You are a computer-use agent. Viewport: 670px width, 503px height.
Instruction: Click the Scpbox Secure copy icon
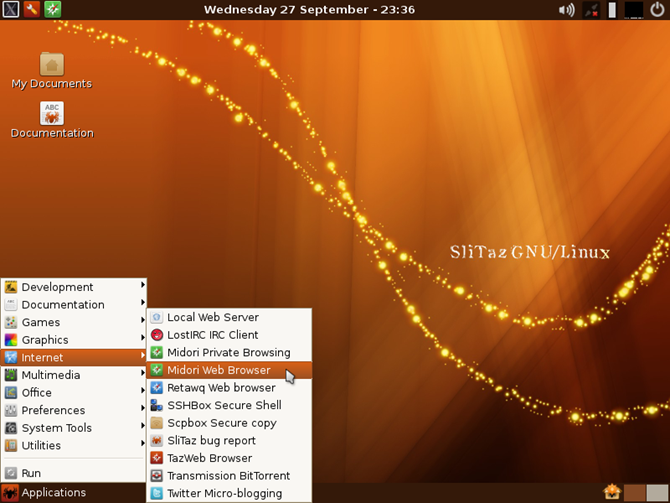coord(157,423)
